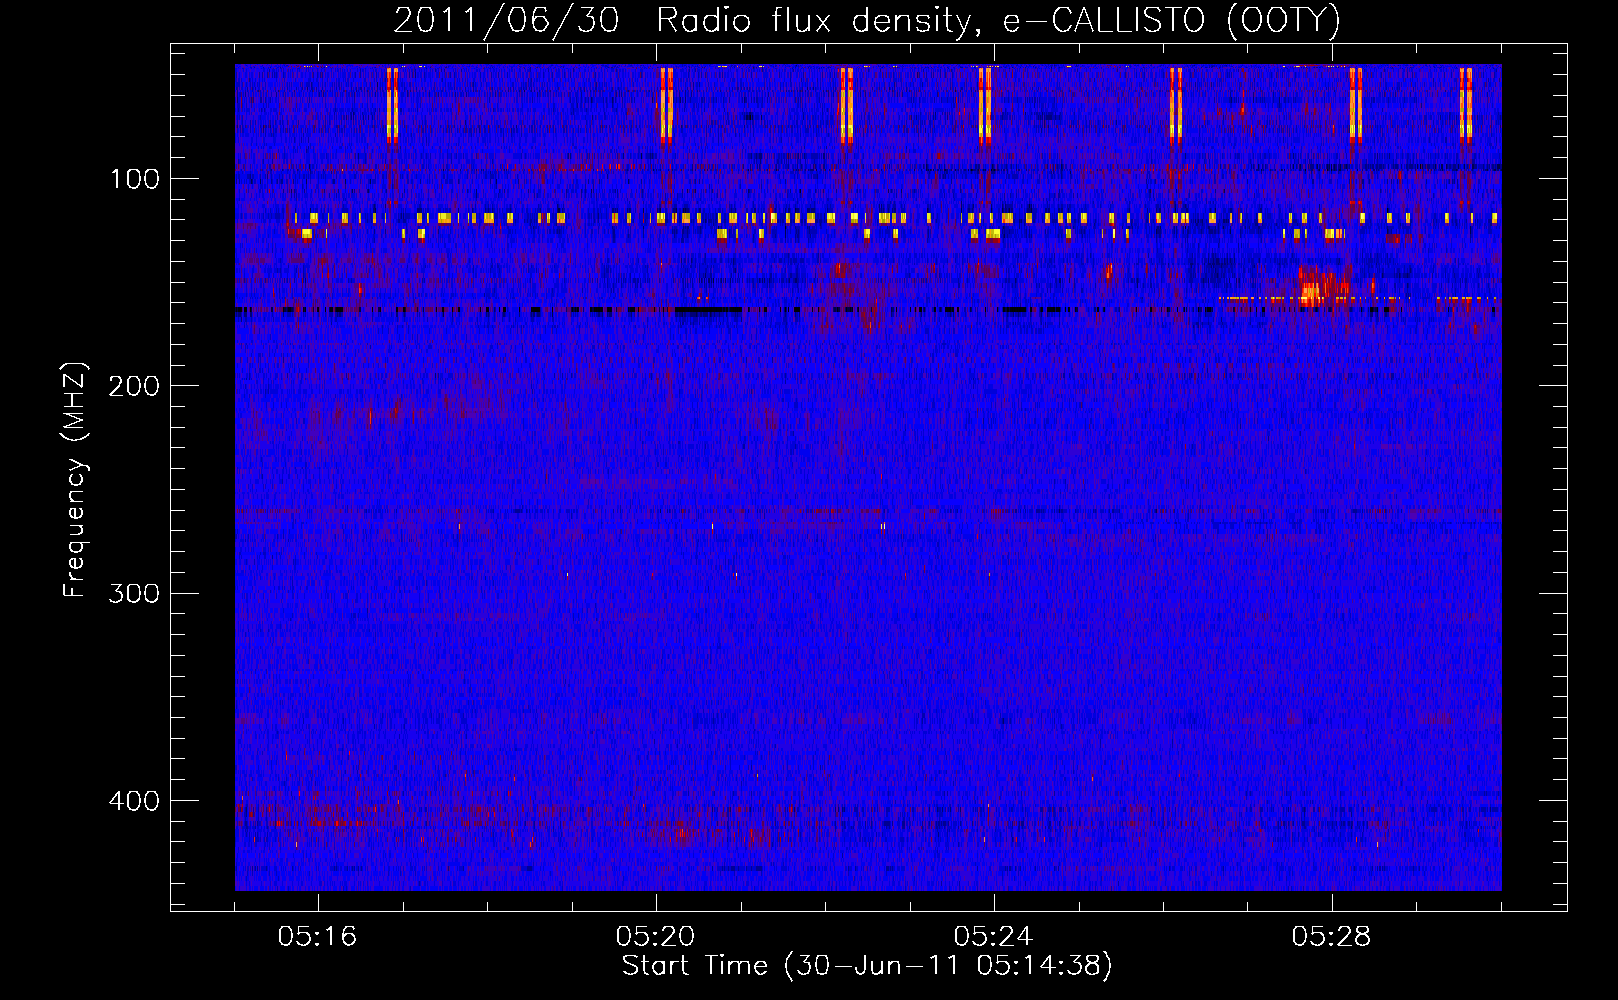Click the 300 frequency tick label

click(134, 594)
